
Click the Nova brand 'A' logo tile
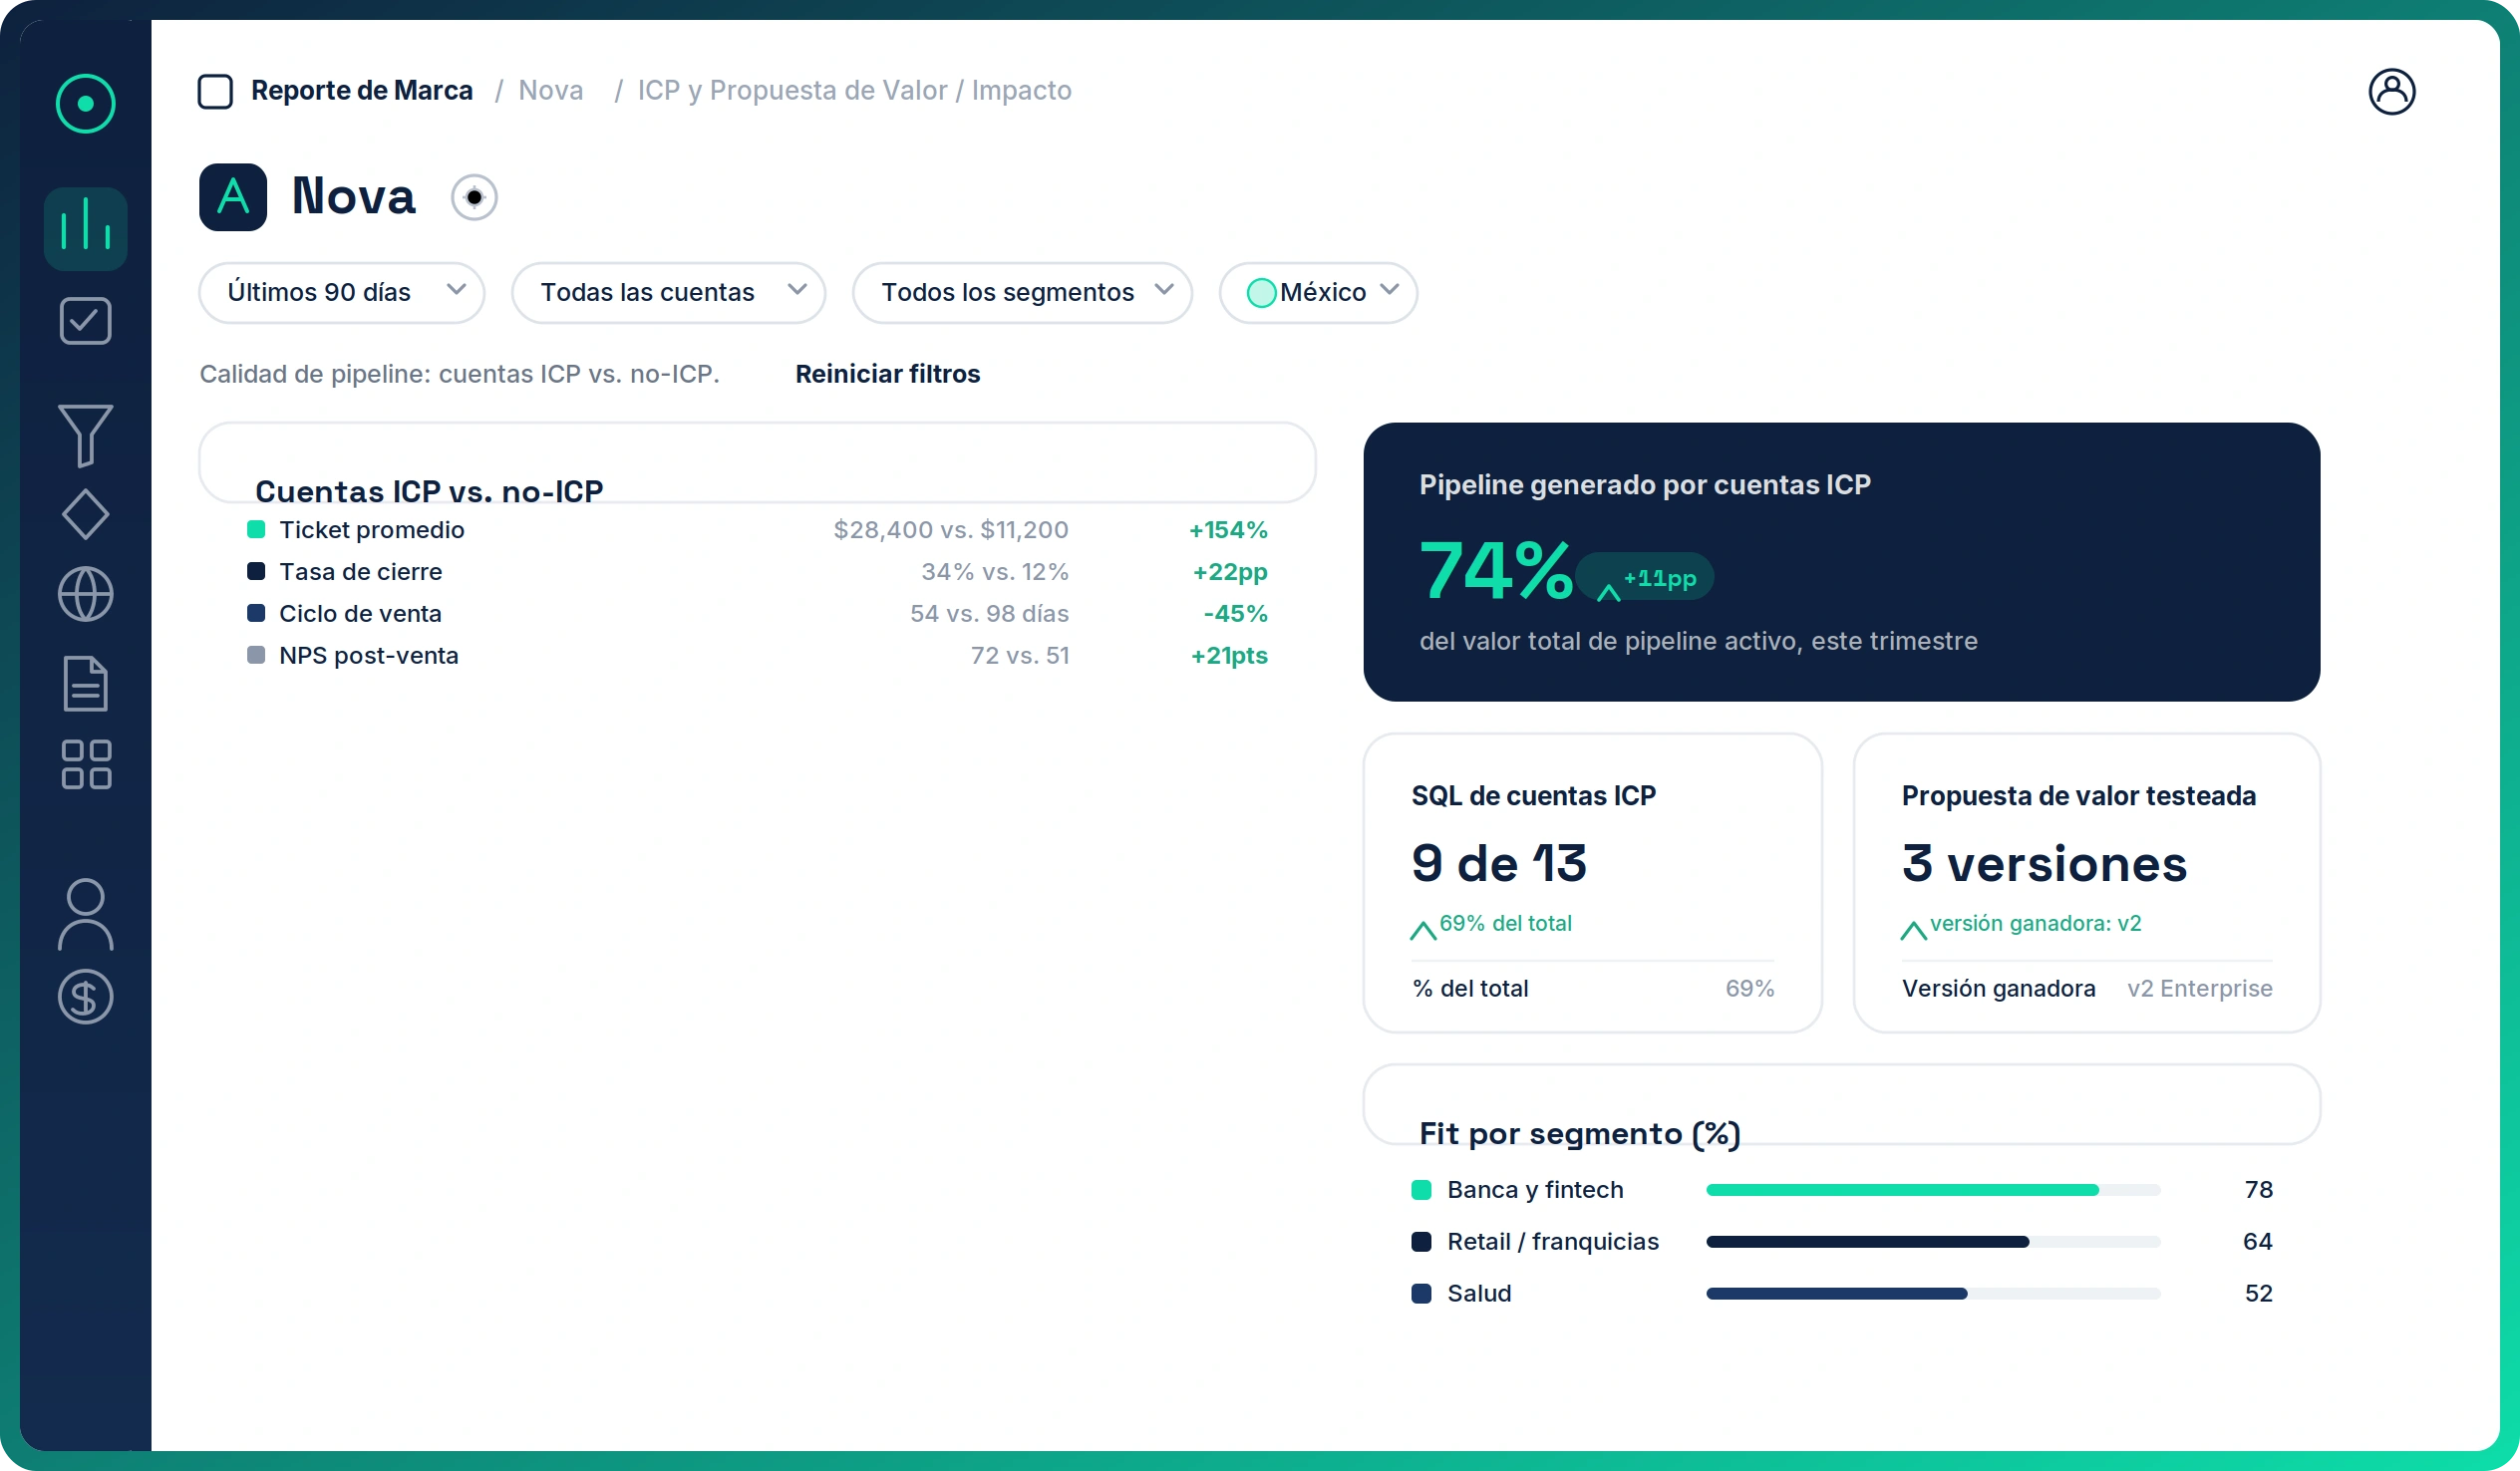[x=233, y=197]
